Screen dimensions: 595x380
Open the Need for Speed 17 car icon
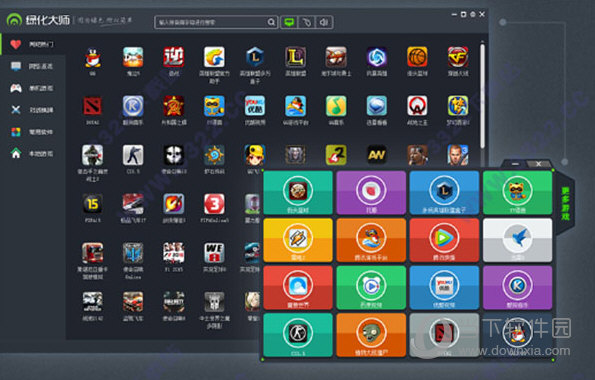(133, 204)
